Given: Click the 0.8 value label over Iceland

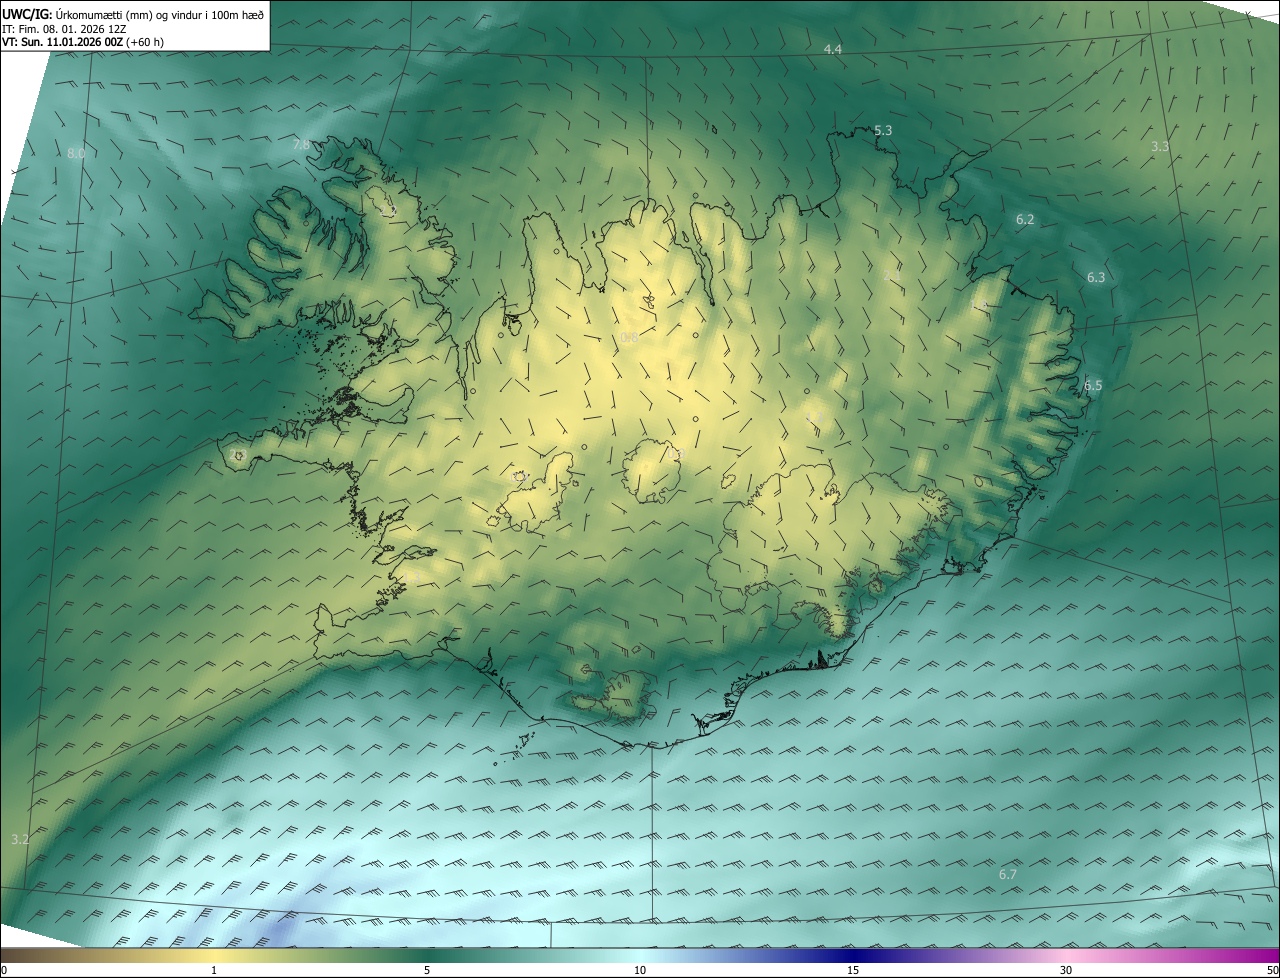Looking at the screenshot, I should pos(629,338).
